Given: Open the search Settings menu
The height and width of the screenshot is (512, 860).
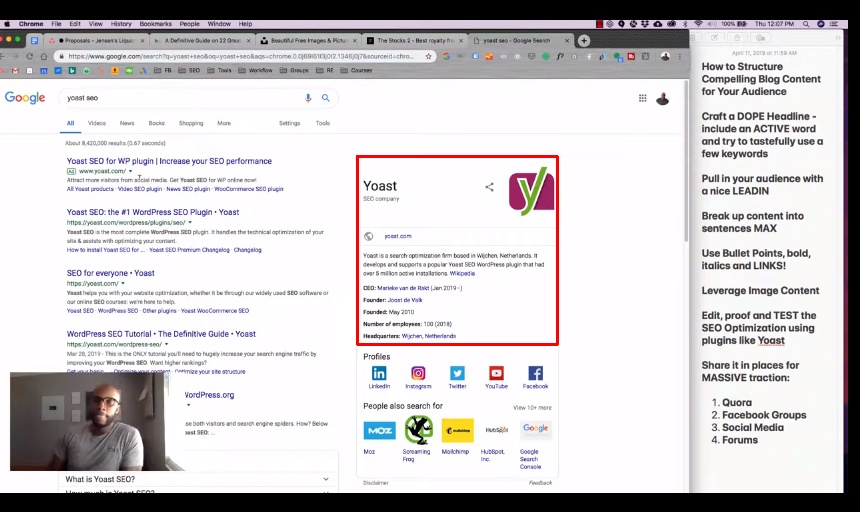Looking at the screenshot, I should click(x=290, y=123).
